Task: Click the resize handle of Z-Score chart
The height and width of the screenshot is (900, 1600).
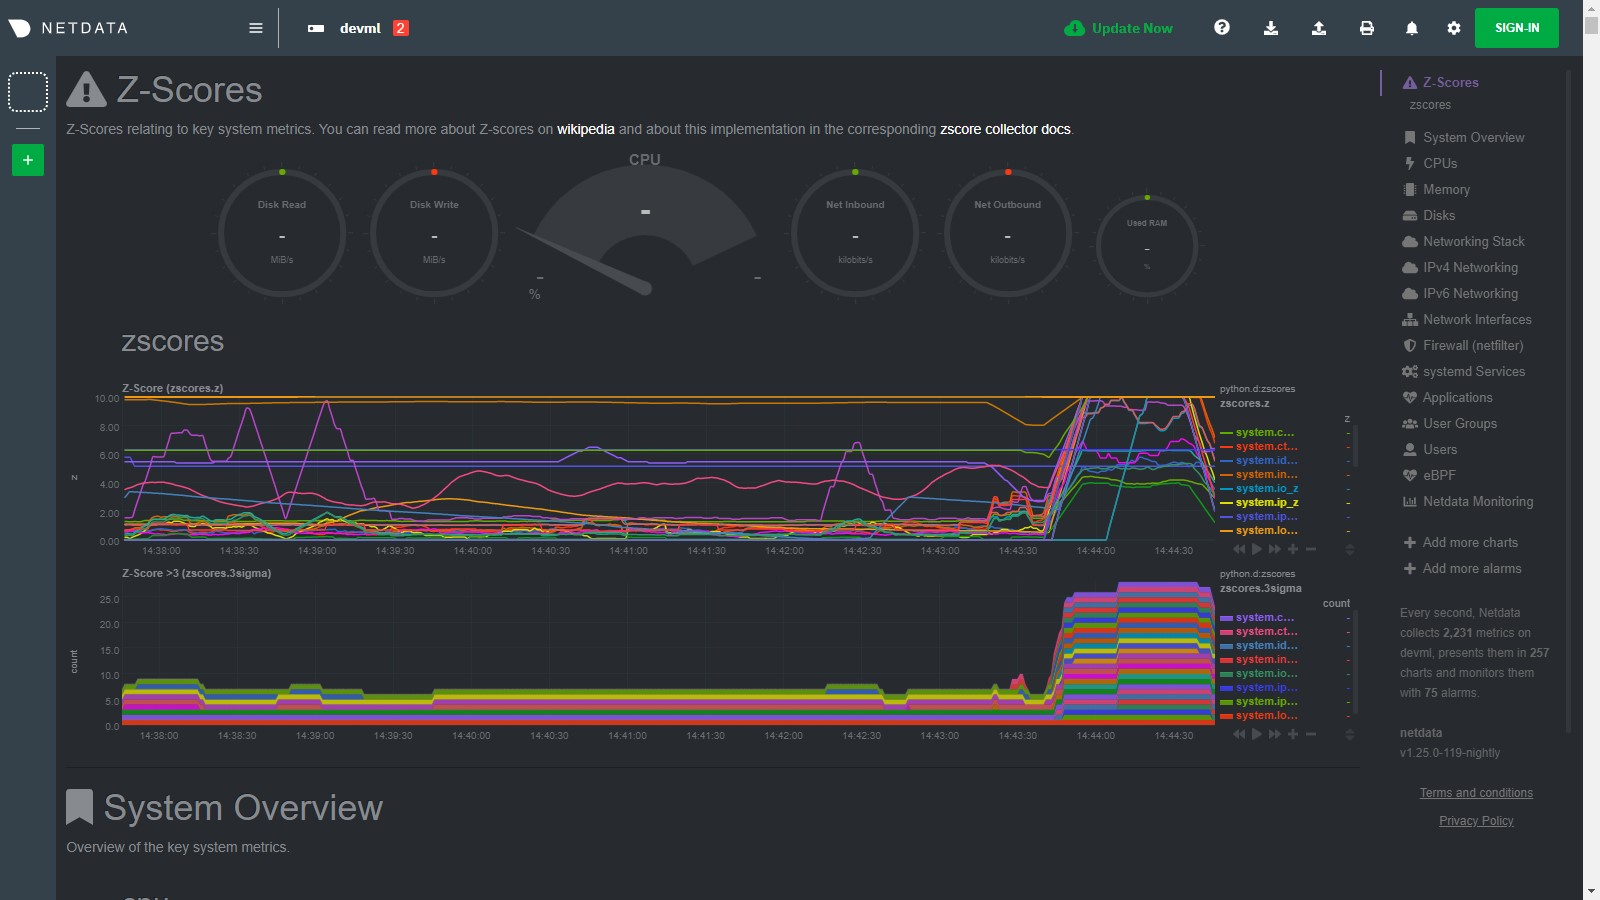Action: 1349,549
